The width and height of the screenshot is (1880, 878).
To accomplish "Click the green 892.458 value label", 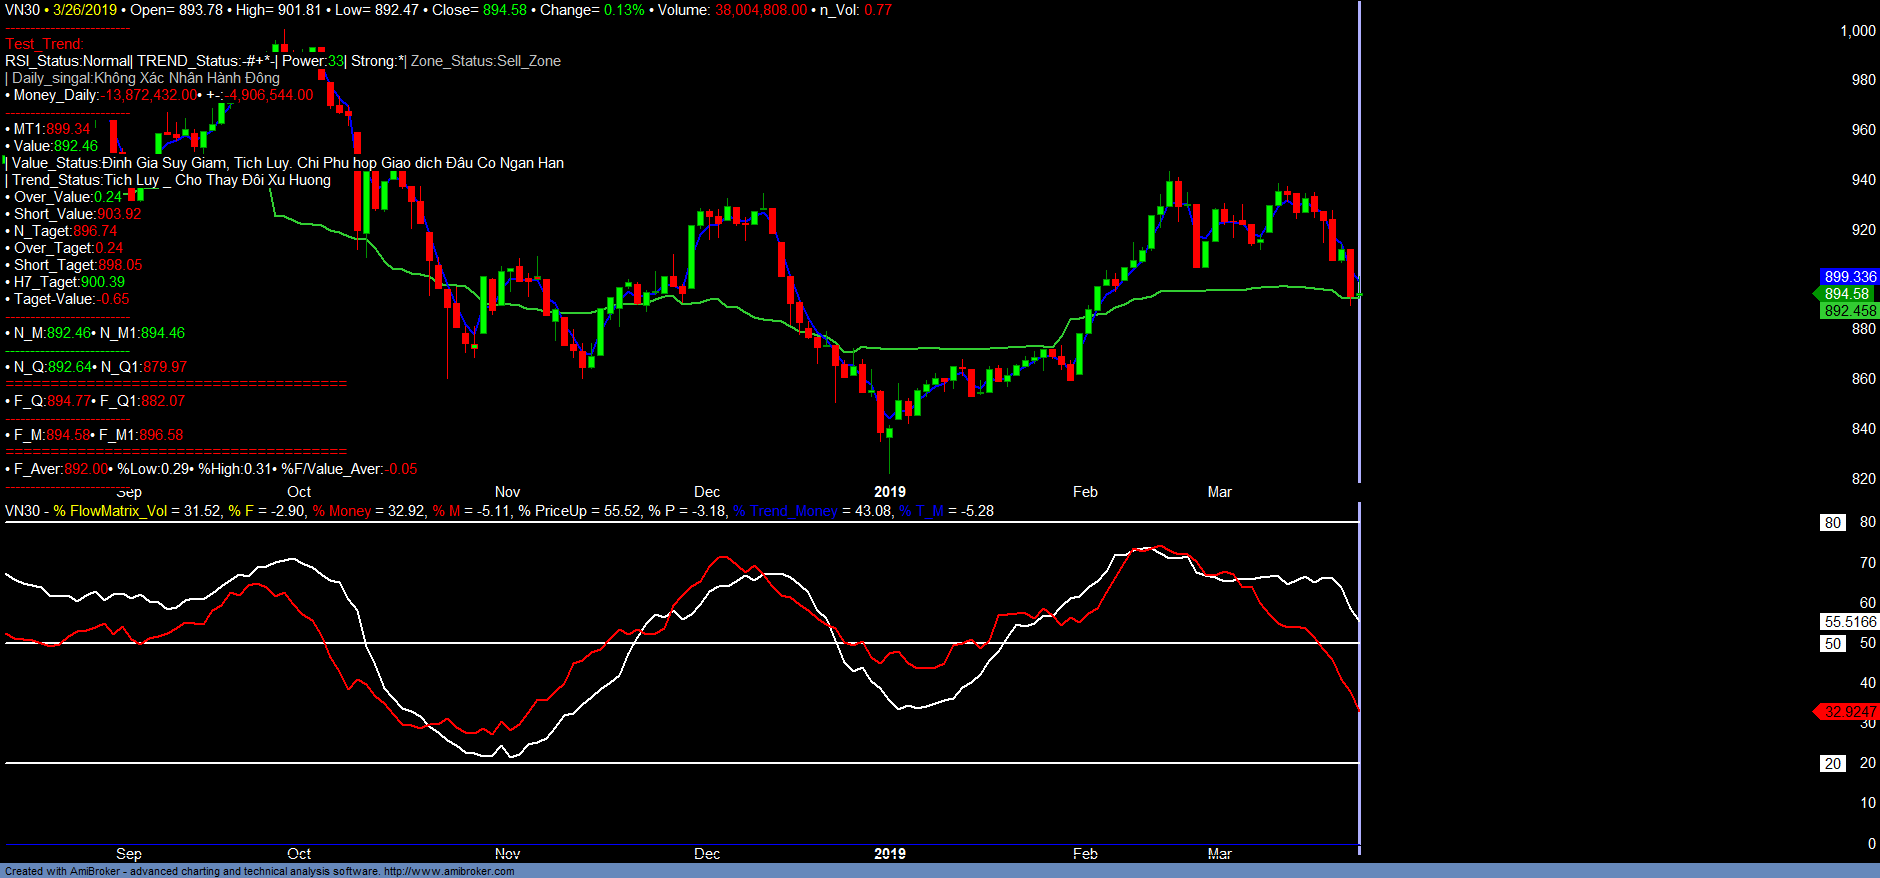I will (x=1849, y=311).
